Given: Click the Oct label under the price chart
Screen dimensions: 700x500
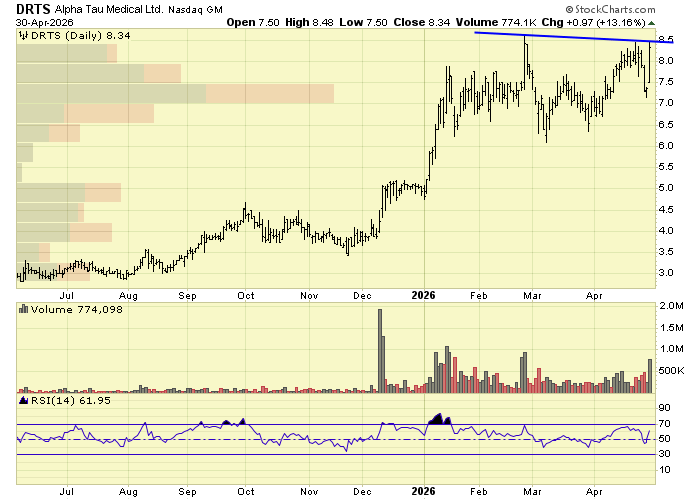Looking at the screenshot, I should pos(246,296).
